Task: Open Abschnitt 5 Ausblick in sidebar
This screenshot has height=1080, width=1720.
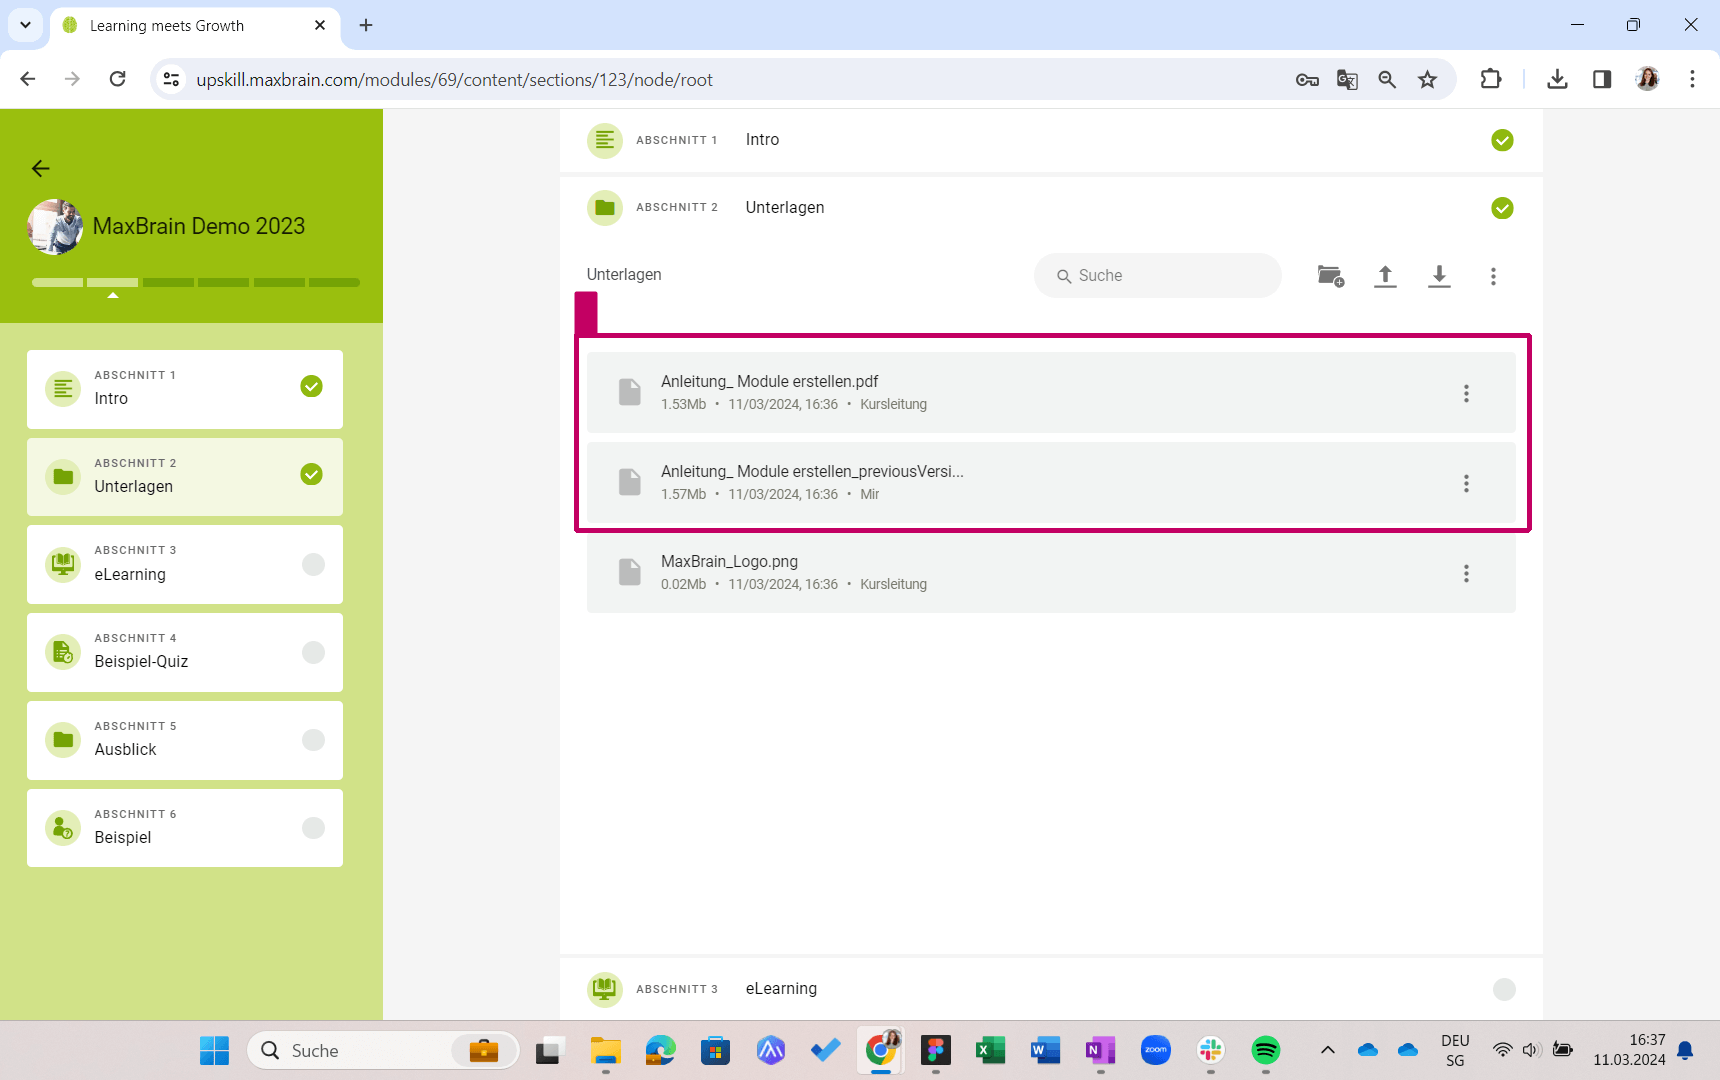Action: pyautogui.click(x=185, y=740)
